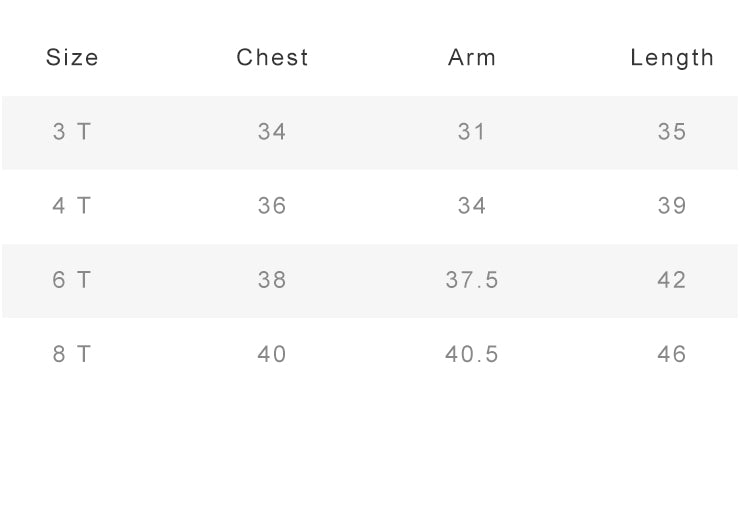The height and width of the screenshot is (520, 740).
Task: Click chest value 36 for 4 T
Action: click(x=272, y=206)
